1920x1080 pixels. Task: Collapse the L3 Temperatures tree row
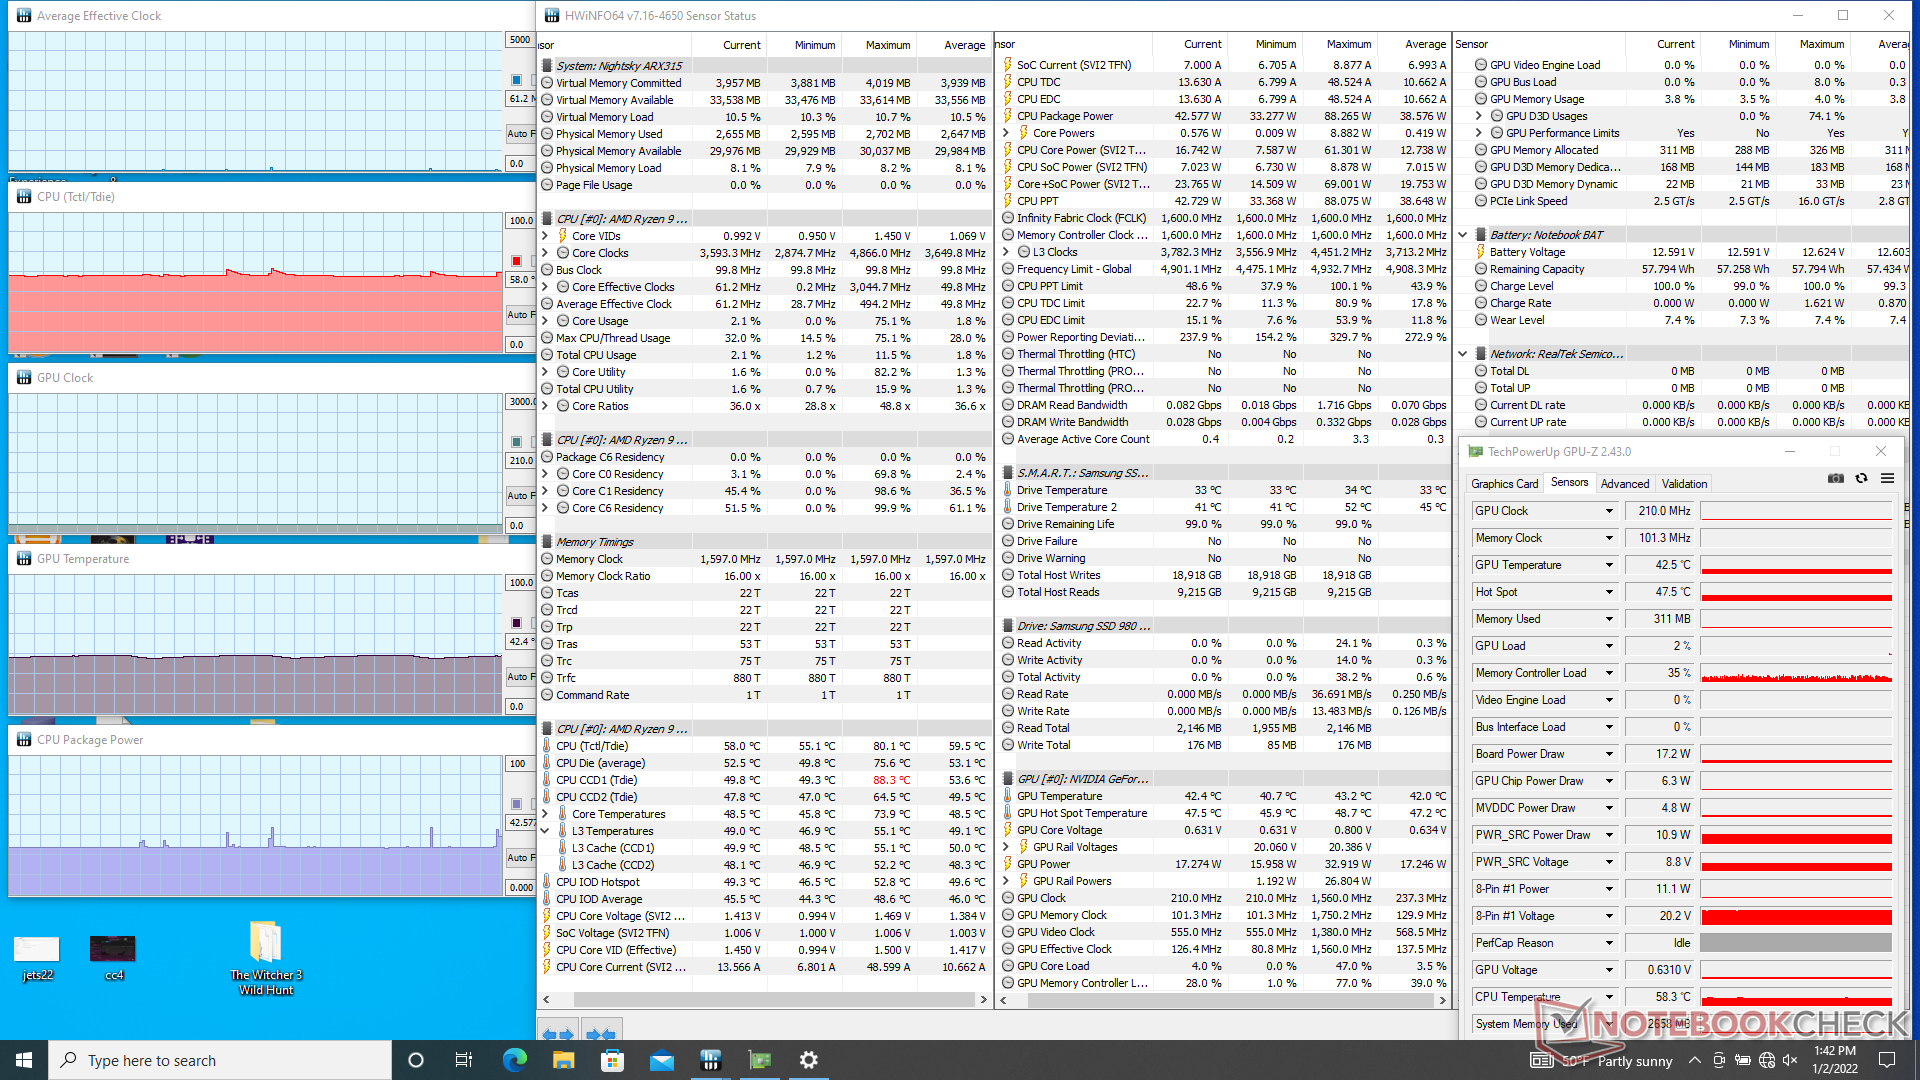[546, 831]
